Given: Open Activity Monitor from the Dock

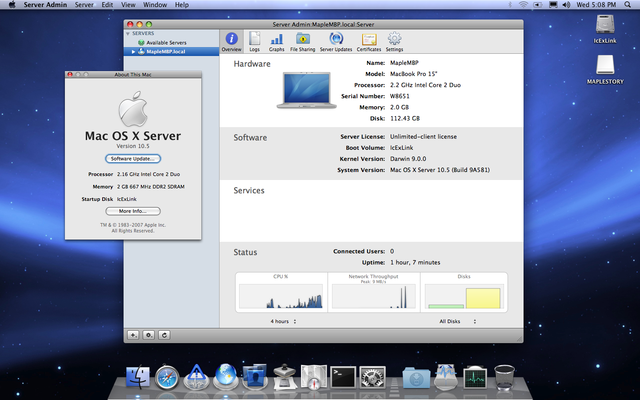Looking at the screenshot, I should pyautogui.click(x=475, y=377).
